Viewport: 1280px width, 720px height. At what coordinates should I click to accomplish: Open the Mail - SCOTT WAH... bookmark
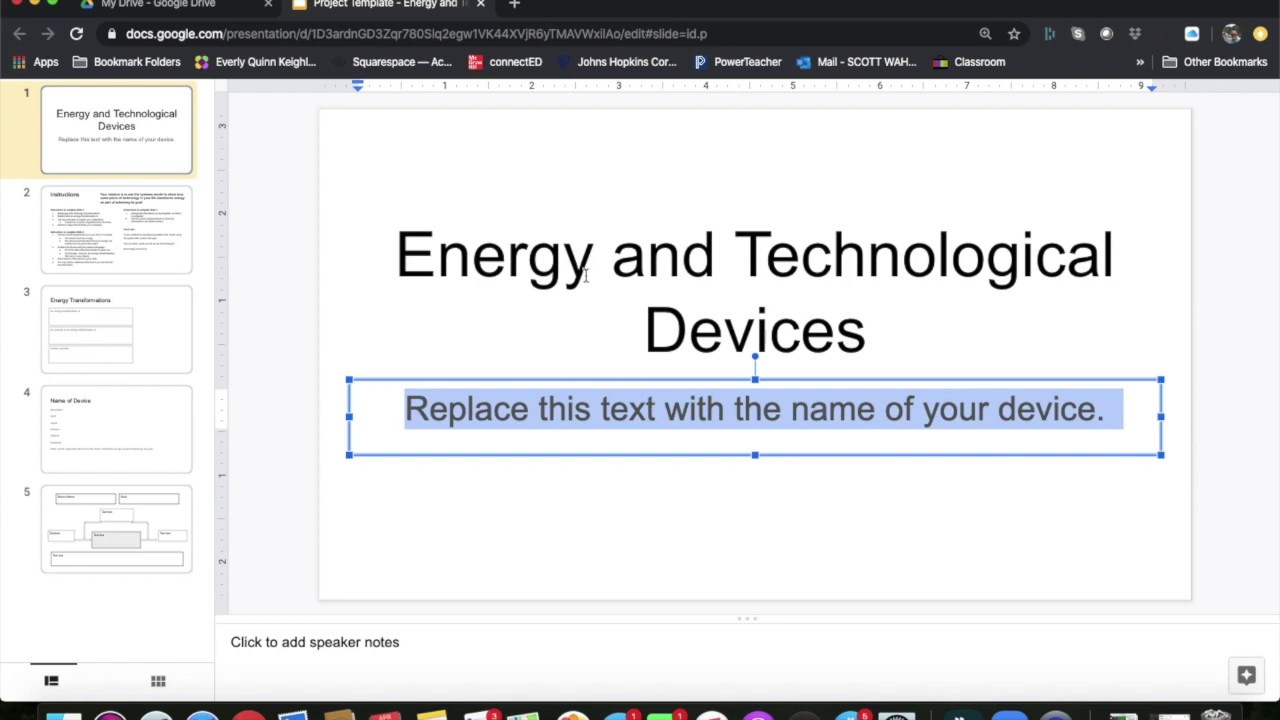856,62
